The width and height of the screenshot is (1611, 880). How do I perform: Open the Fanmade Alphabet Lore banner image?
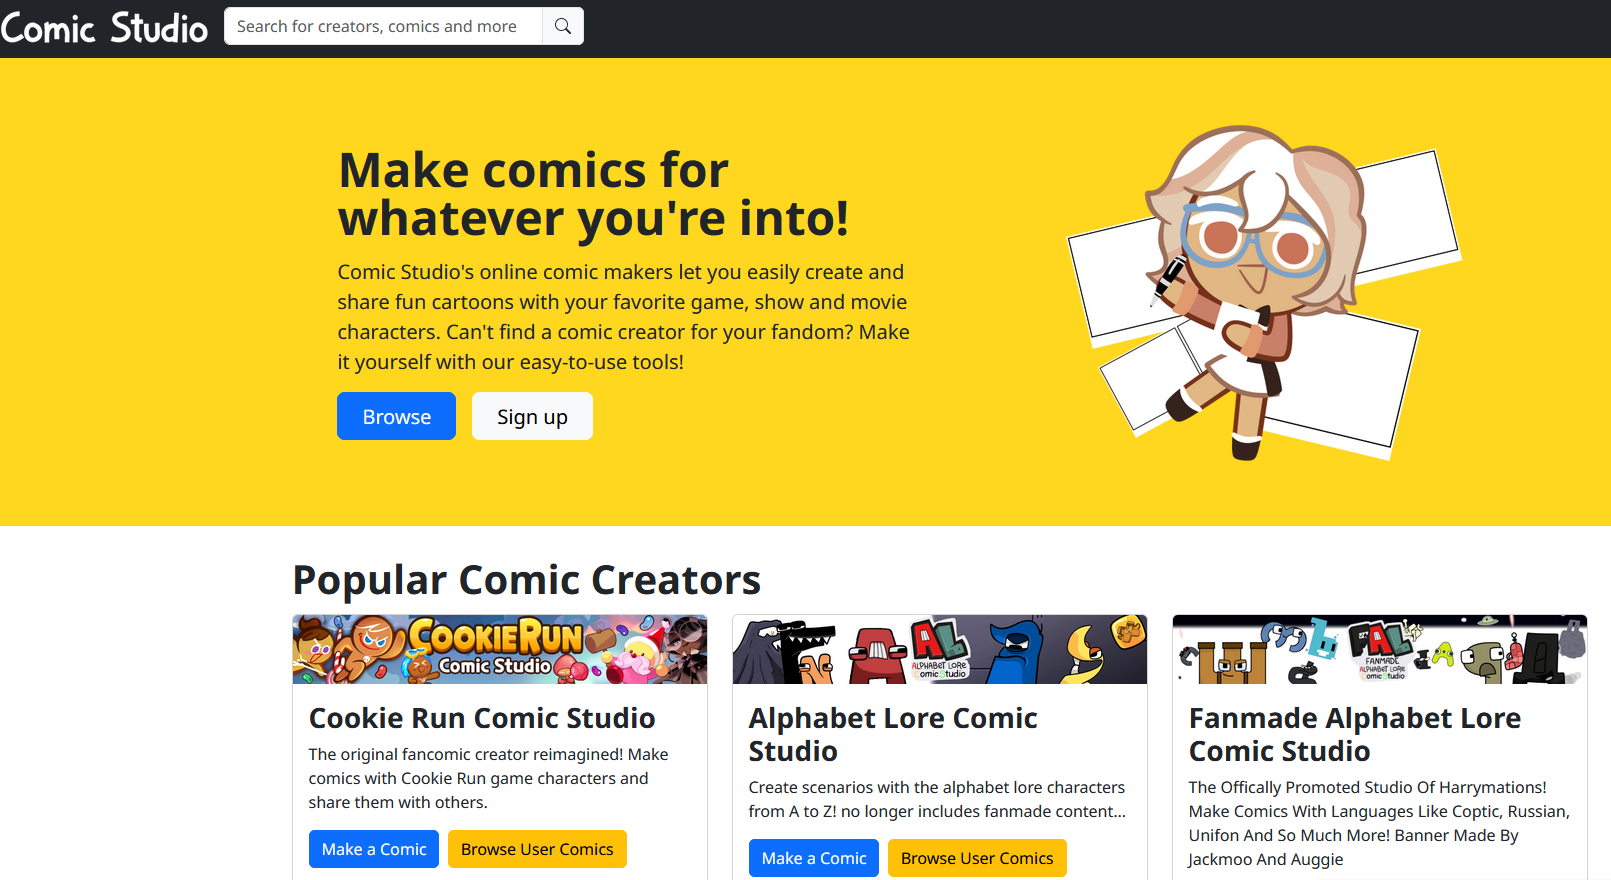click(1380, 650)
